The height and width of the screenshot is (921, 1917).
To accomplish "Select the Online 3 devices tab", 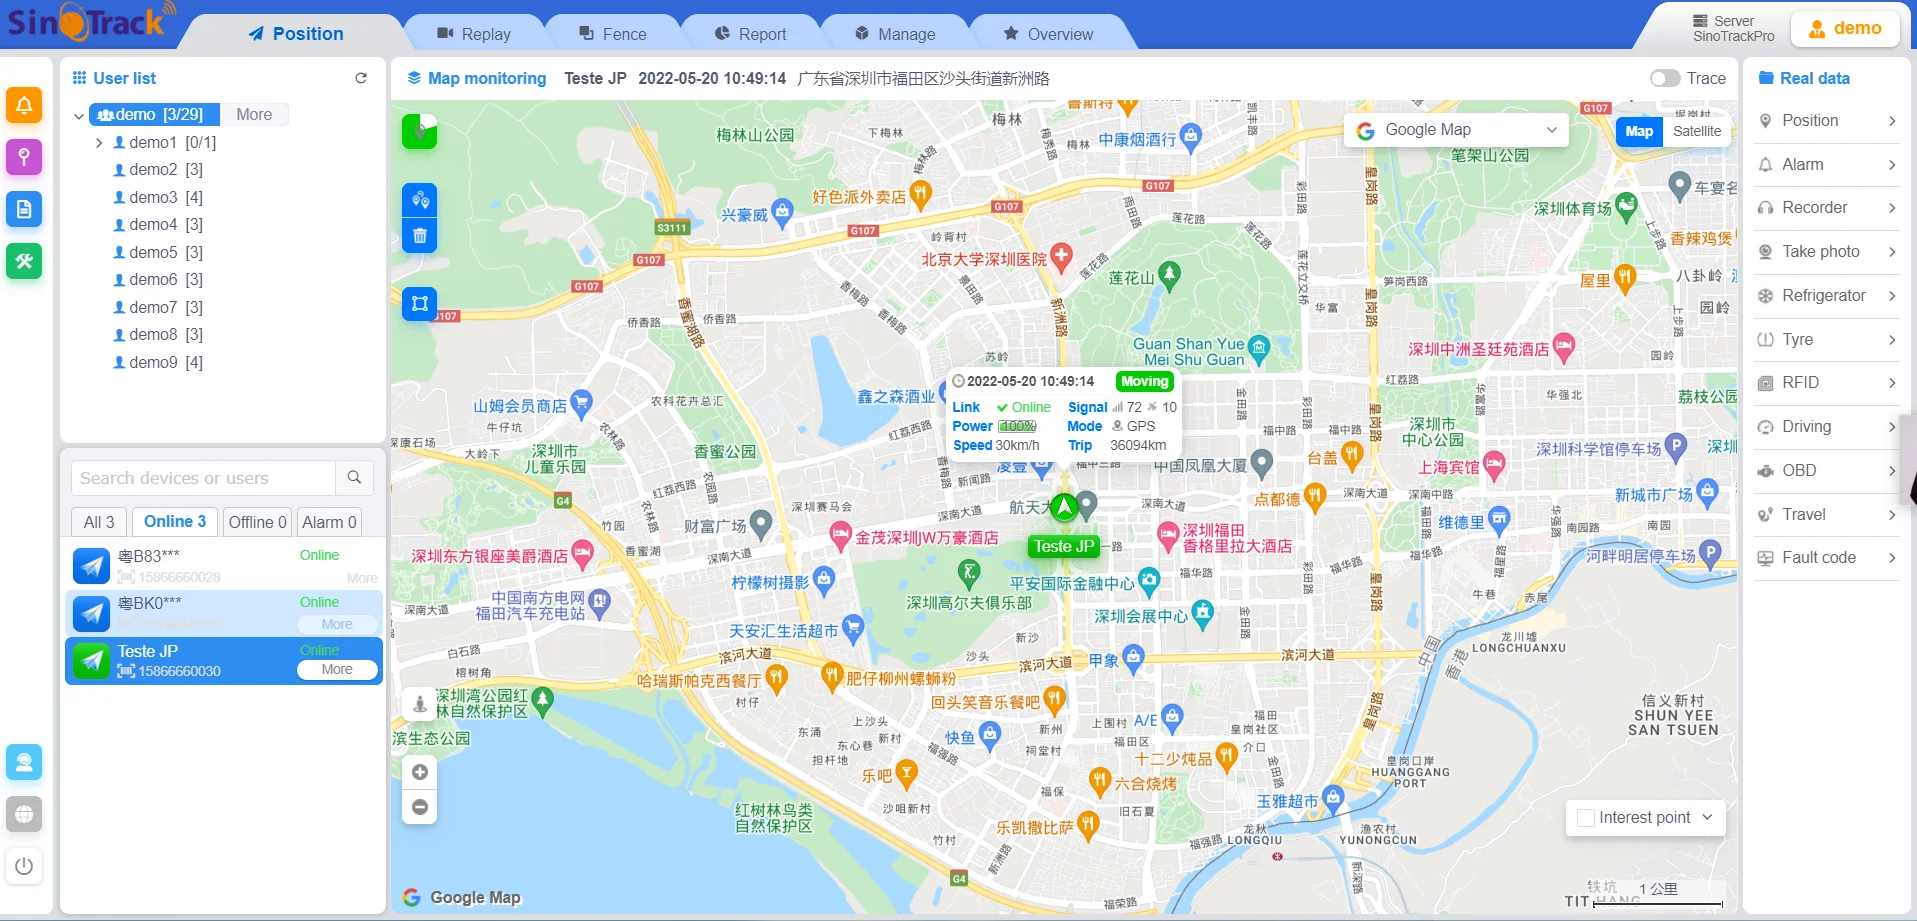I will click(x=175, y=521).
